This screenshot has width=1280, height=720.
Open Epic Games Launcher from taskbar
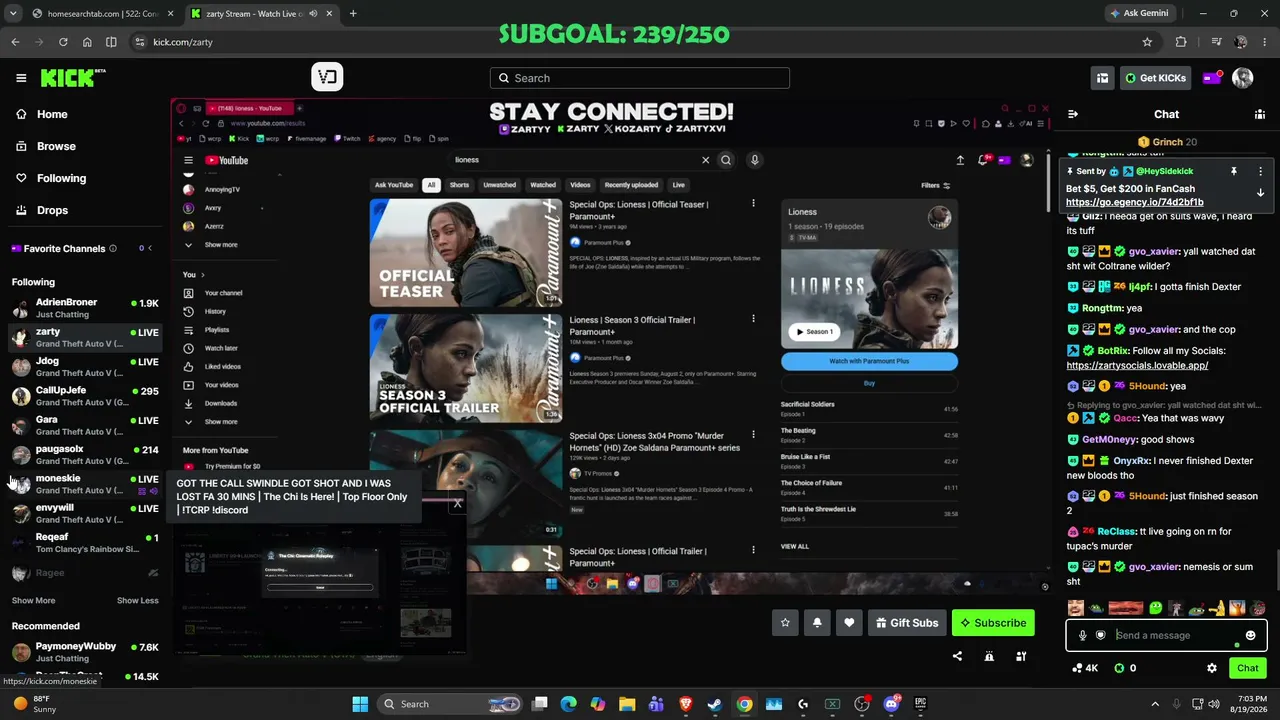920,704
